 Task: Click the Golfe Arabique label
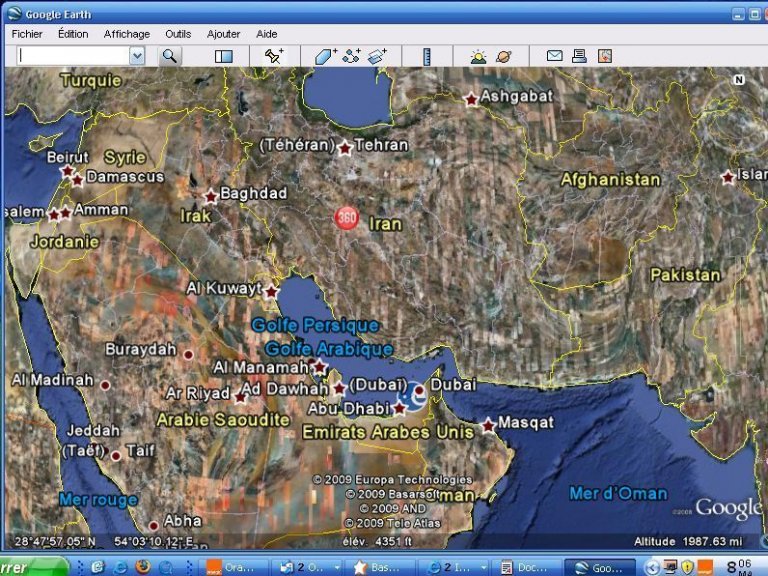click(x=329, y=349)
